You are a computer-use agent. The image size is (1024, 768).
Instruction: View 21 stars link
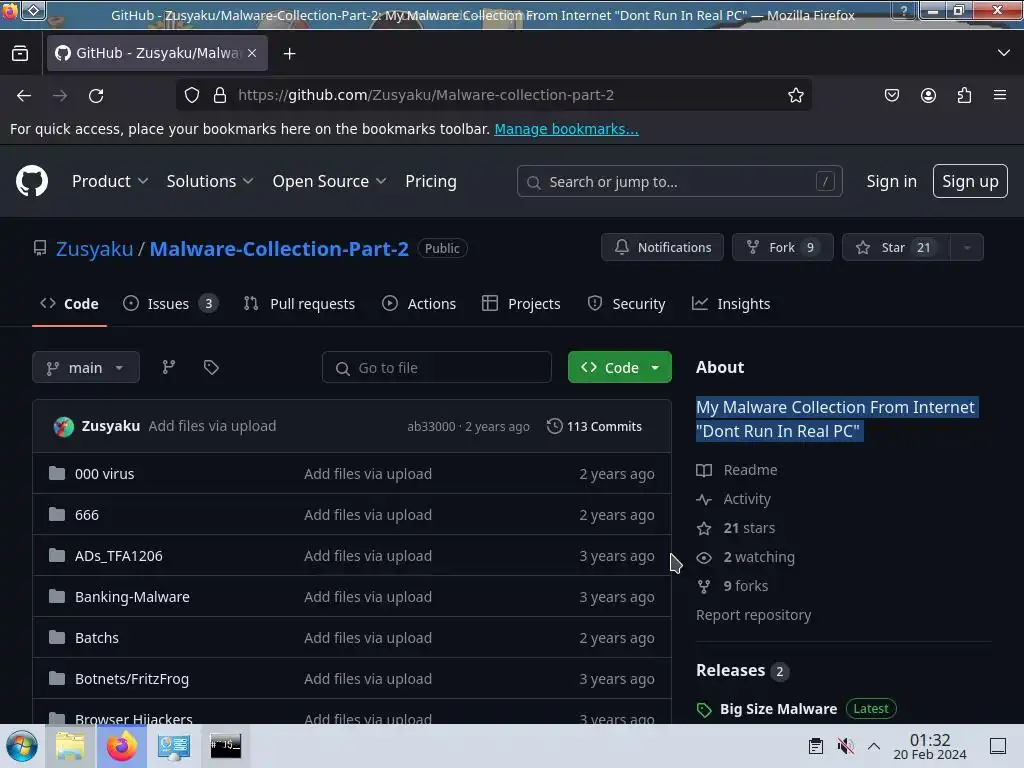(735, 528)
